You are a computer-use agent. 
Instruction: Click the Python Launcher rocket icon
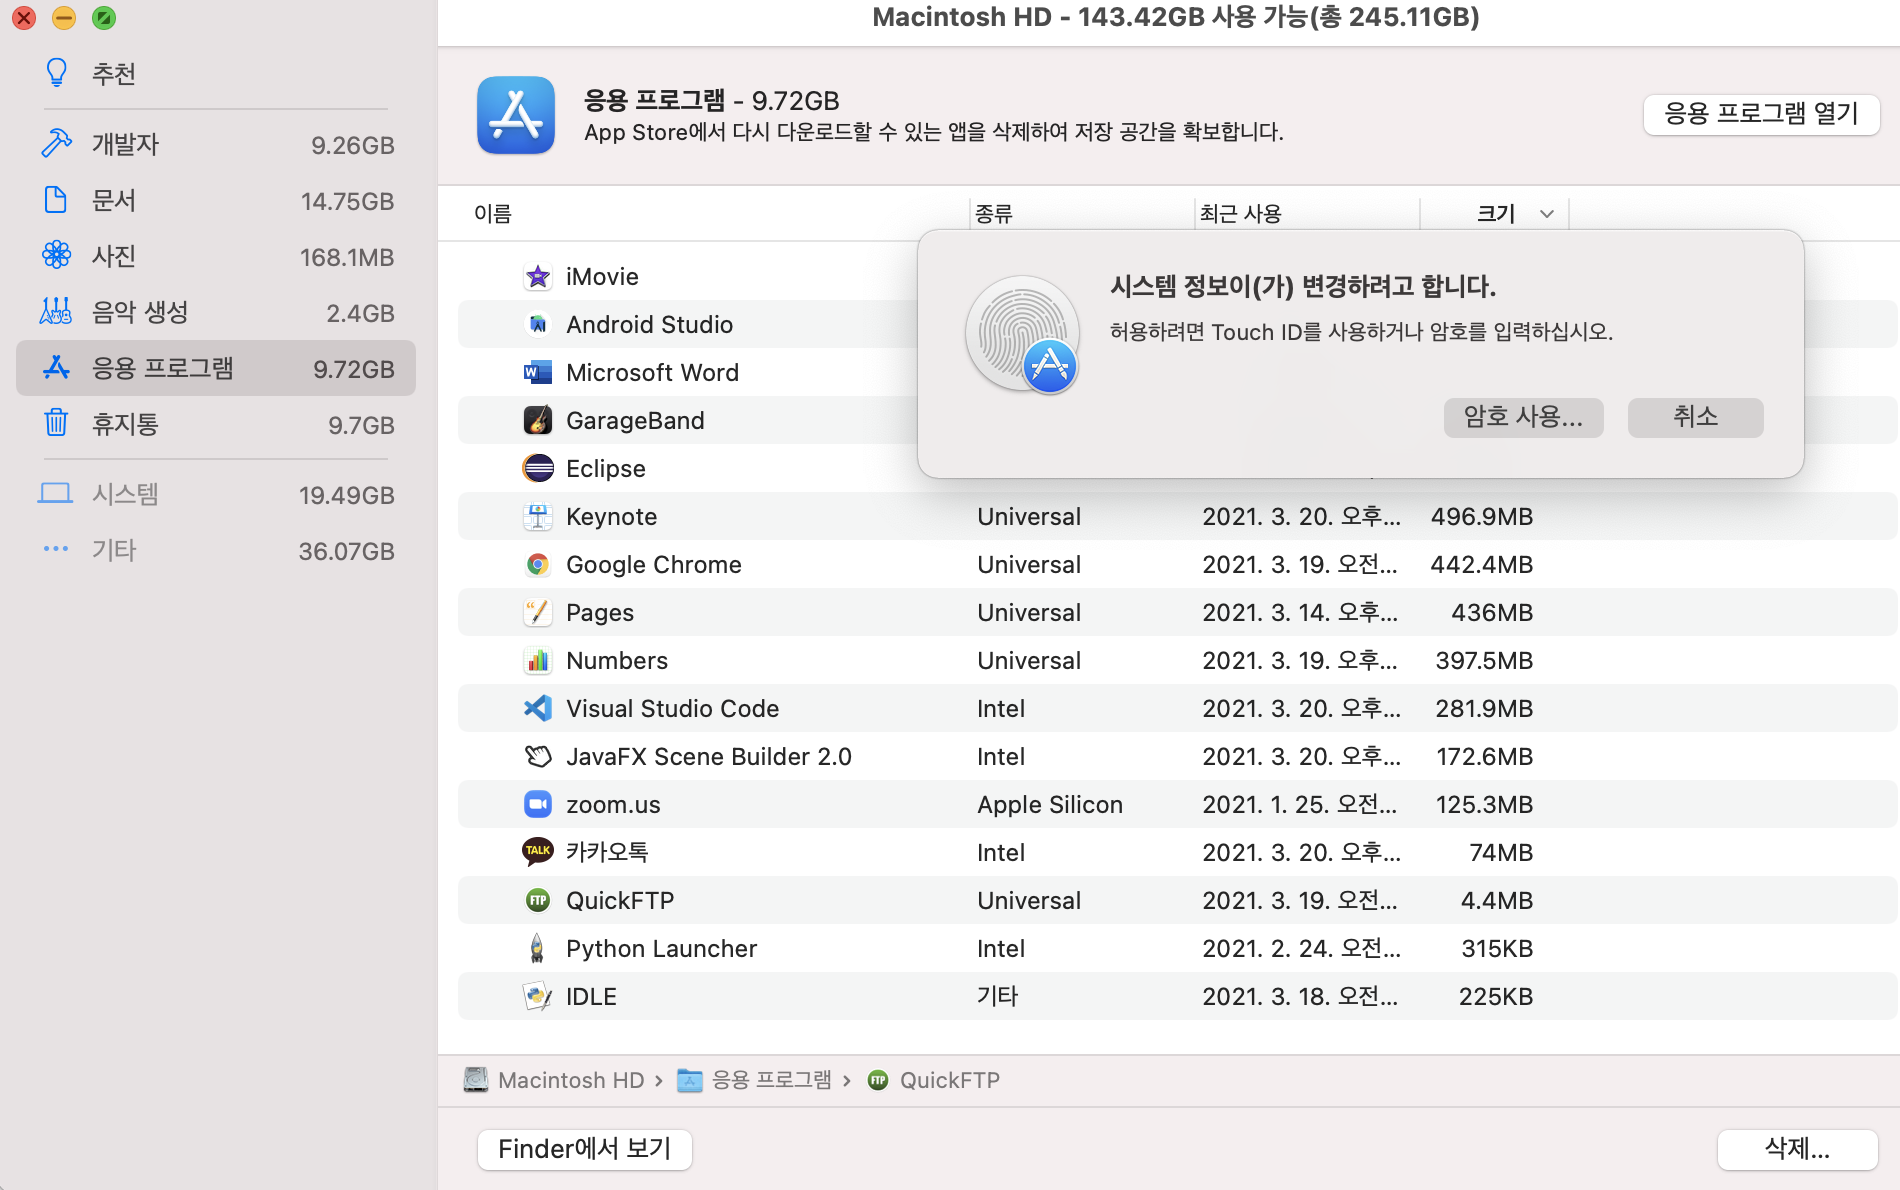tap(538, 949)
